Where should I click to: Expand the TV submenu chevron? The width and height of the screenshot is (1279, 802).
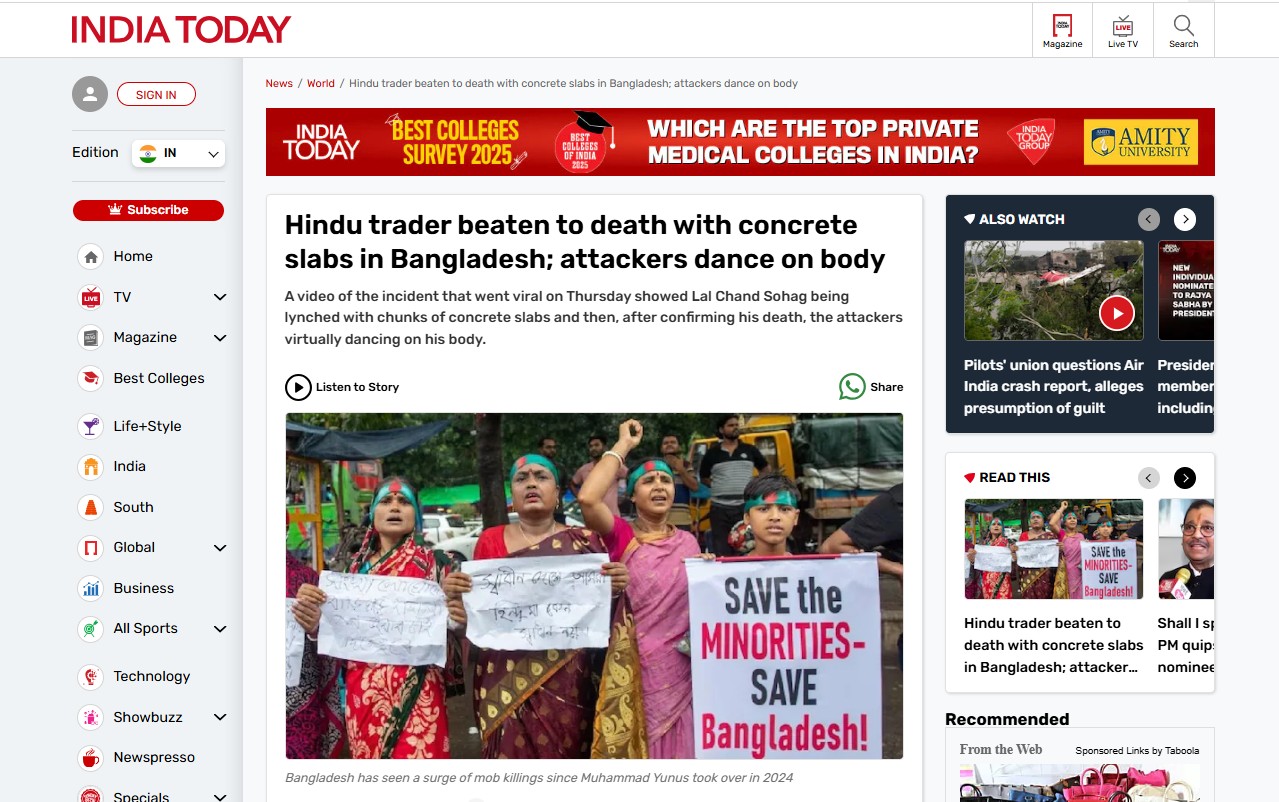tap(220, 297)
